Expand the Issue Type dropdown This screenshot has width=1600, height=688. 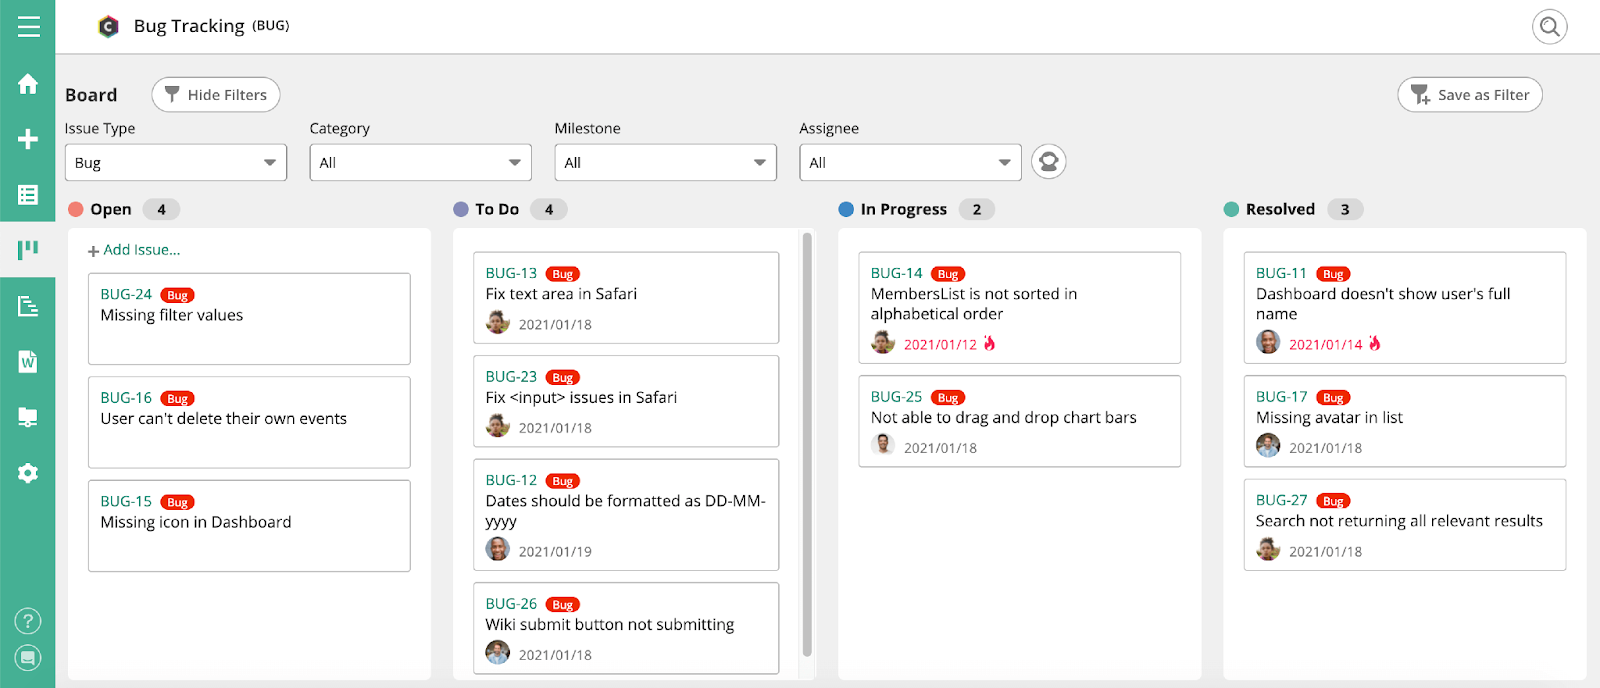[x=176, y=163]
